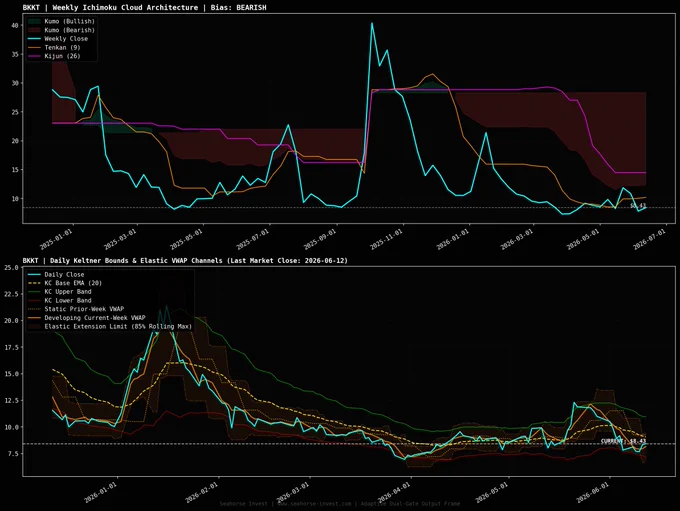
Task: Click the 7.5 tick on daily y-axis
Action: [x=13, y=453]
